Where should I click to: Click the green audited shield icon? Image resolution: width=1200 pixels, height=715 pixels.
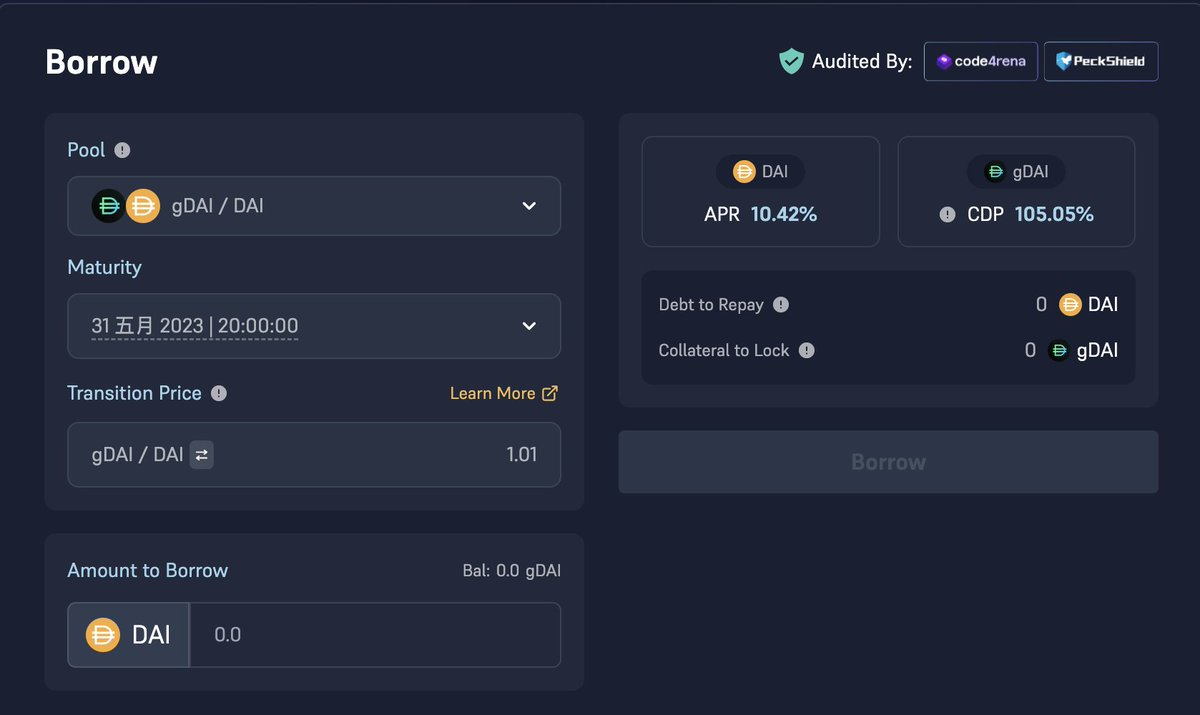(791, 61)
